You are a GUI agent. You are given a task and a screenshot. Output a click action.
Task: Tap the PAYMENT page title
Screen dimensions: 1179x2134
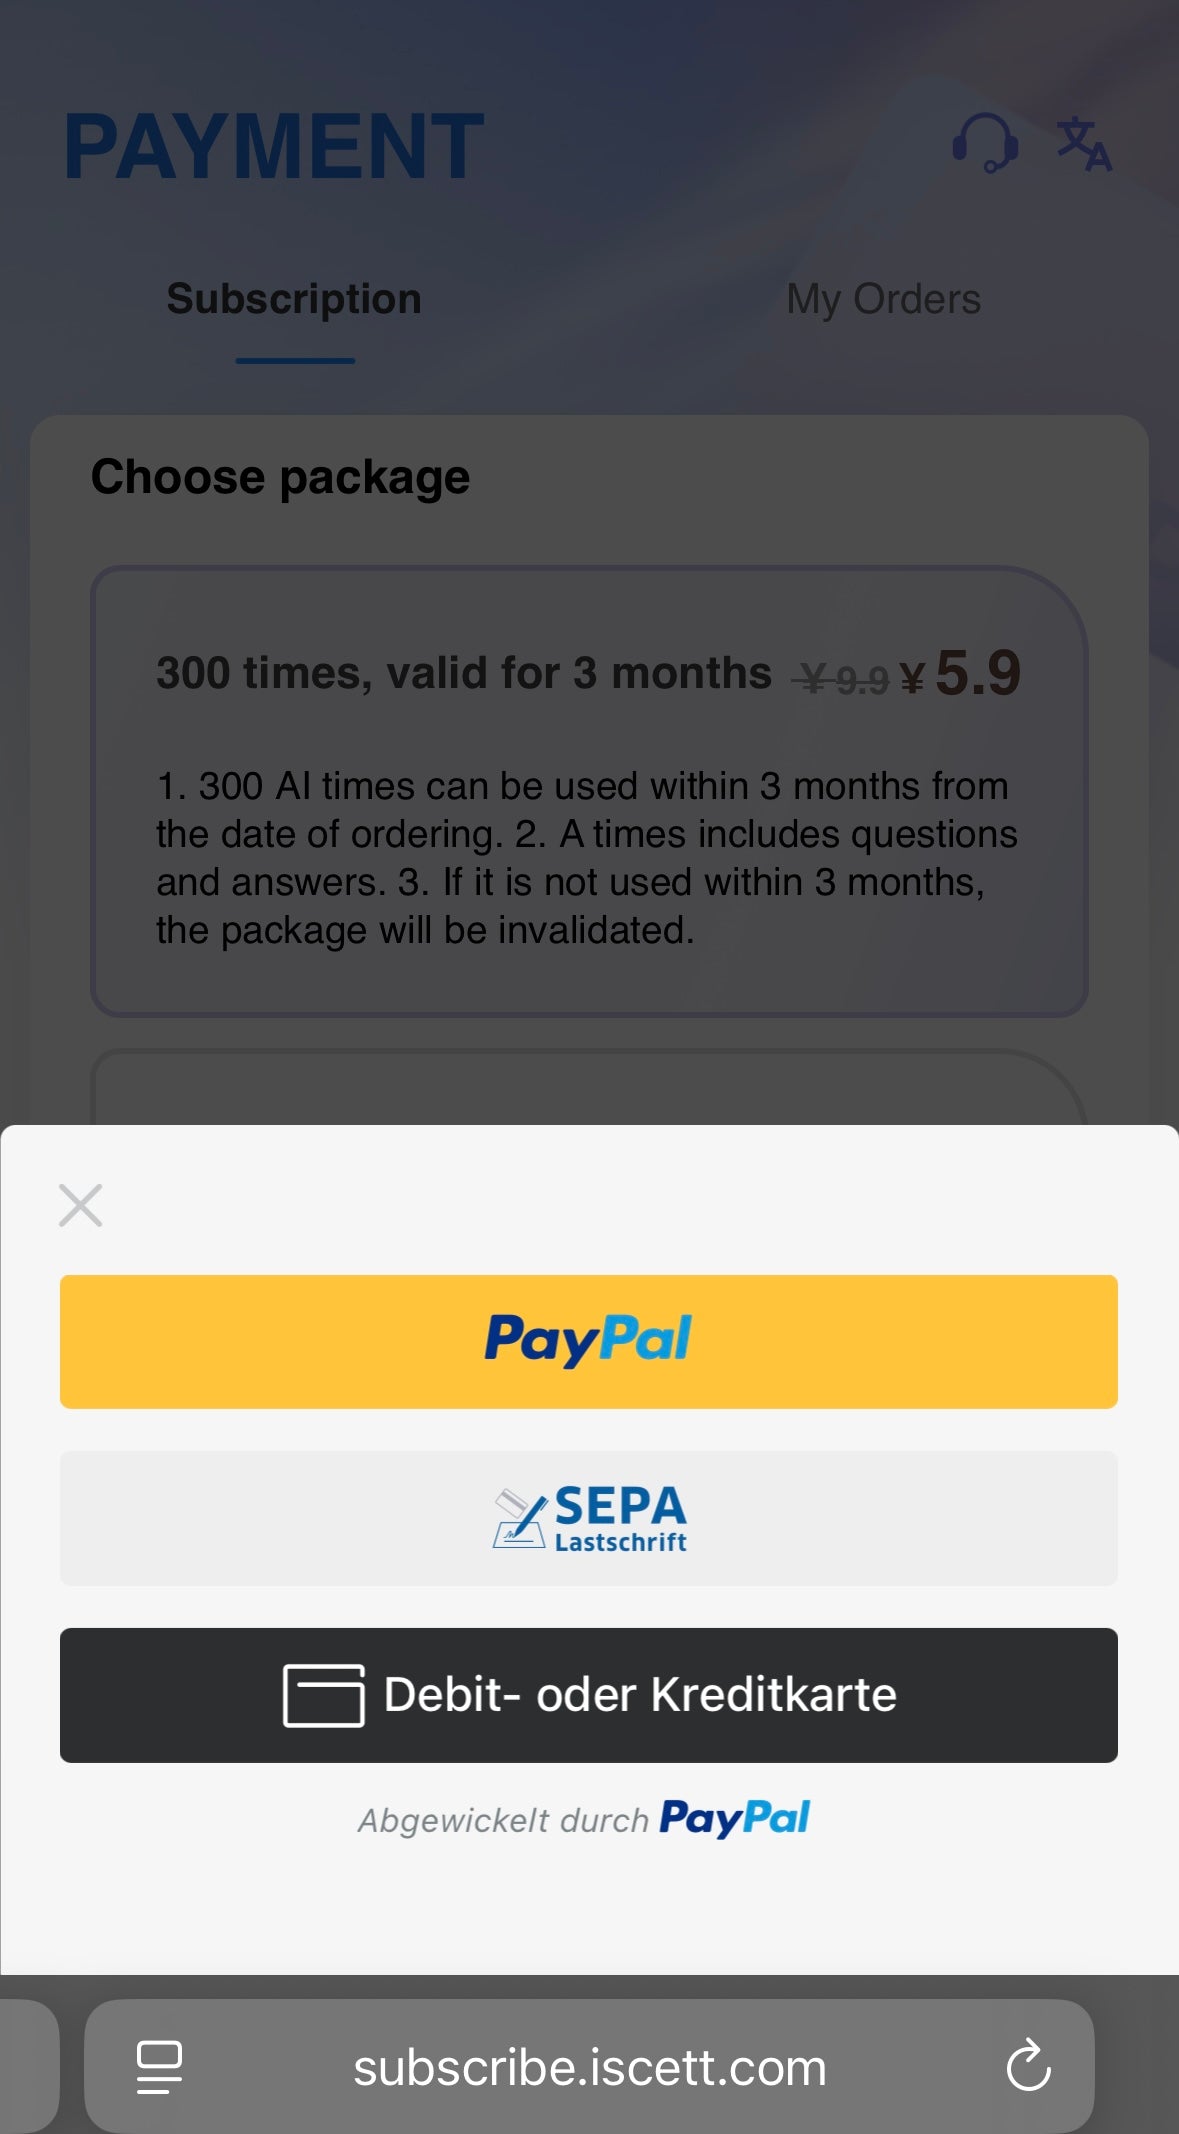tap(274, 146)
